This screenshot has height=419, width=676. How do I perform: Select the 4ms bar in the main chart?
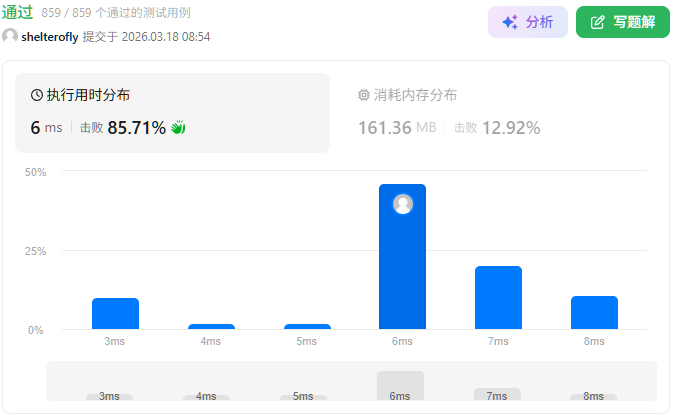[x=211, y=326]
